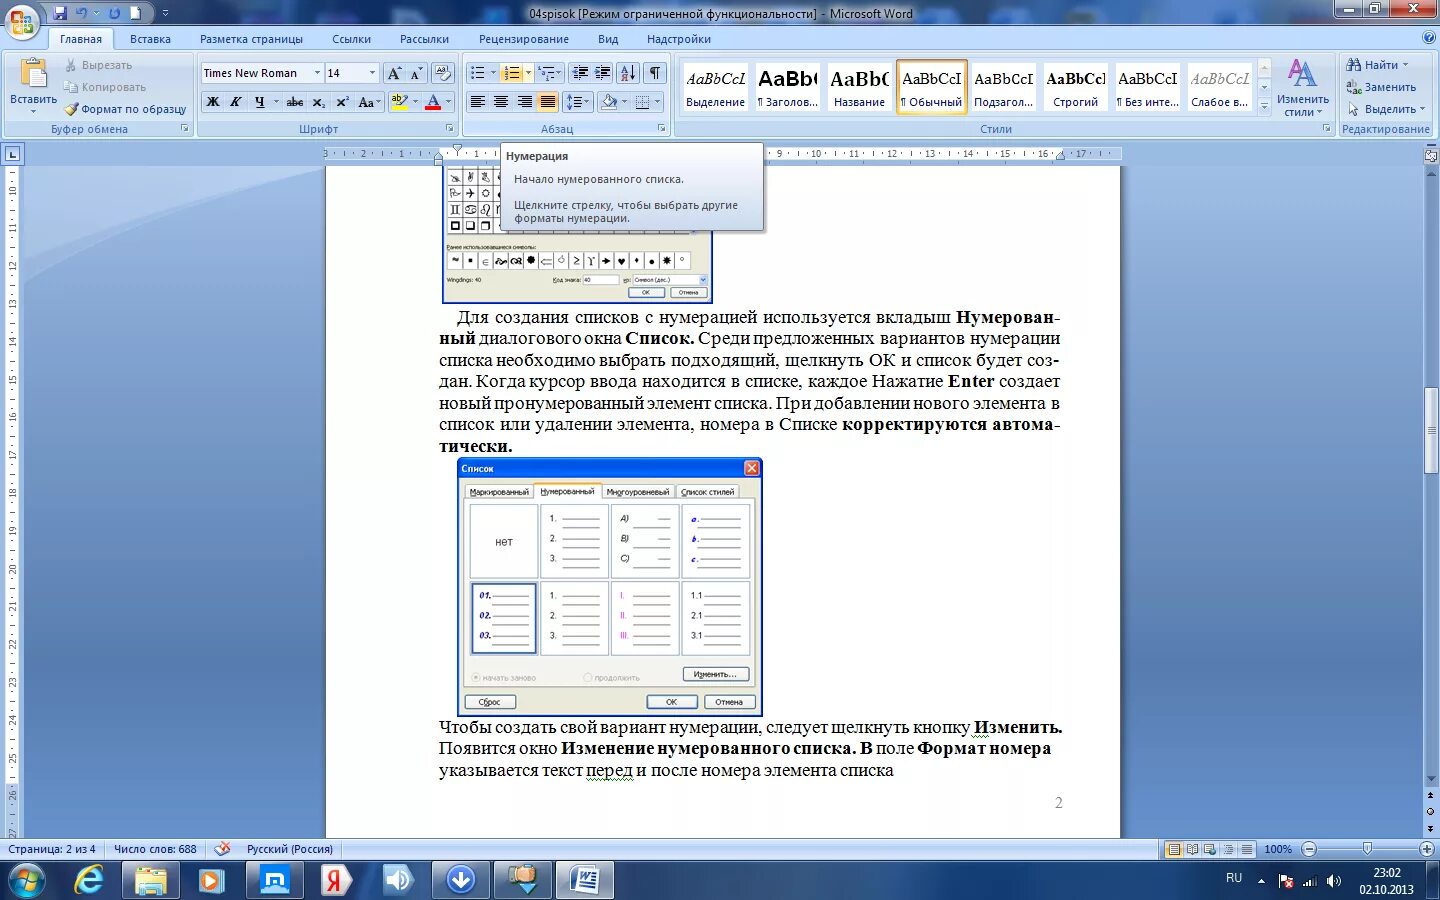Open the font name dropdown (Times New Roman)

point(317,73)
